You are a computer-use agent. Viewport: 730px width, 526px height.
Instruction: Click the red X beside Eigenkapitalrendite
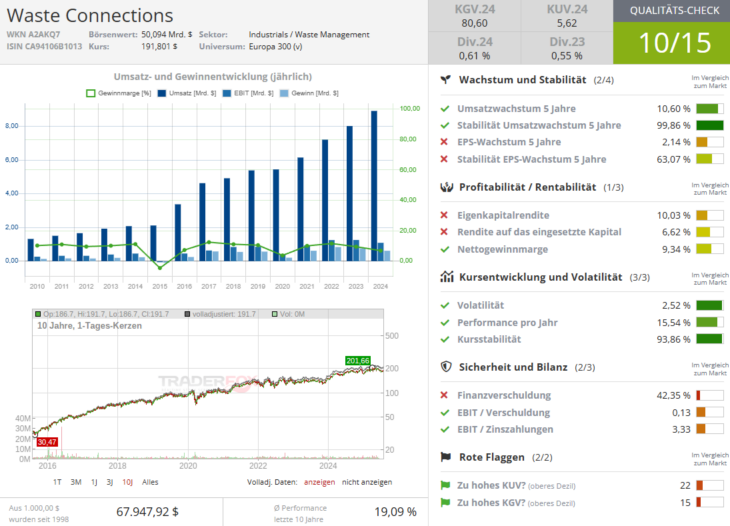444,215
